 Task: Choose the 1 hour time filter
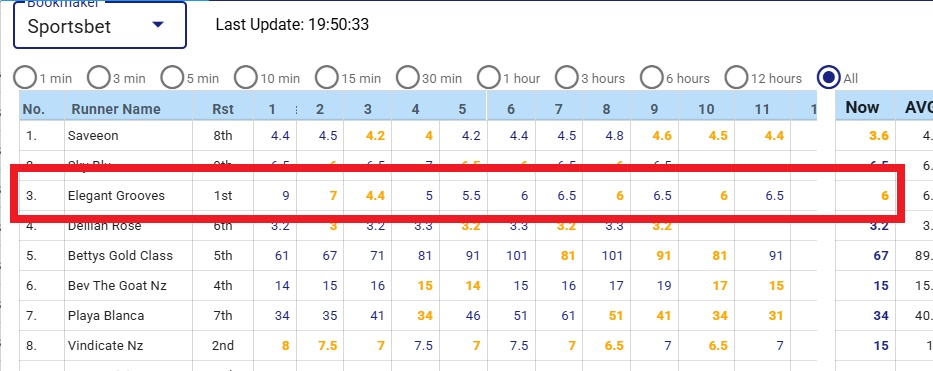click(489, 77)
